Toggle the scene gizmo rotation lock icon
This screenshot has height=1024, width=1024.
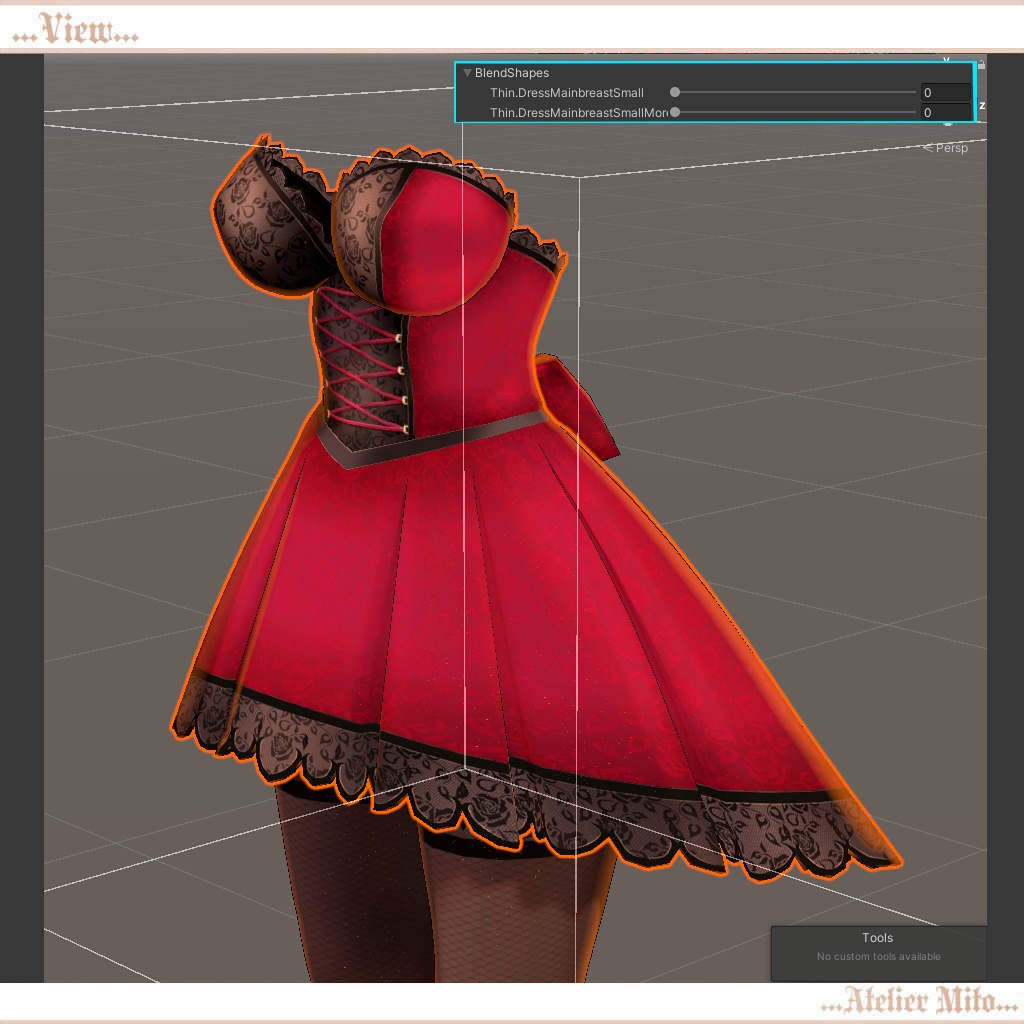point(982,64)
